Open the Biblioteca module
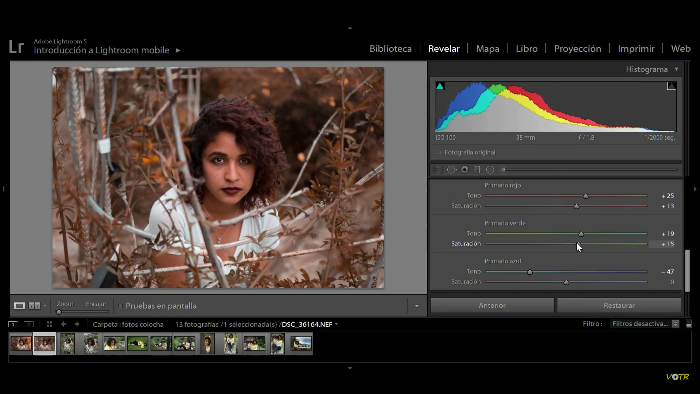Image resolution: width=700 pixels, height=394 pixels. click(390, 49)
